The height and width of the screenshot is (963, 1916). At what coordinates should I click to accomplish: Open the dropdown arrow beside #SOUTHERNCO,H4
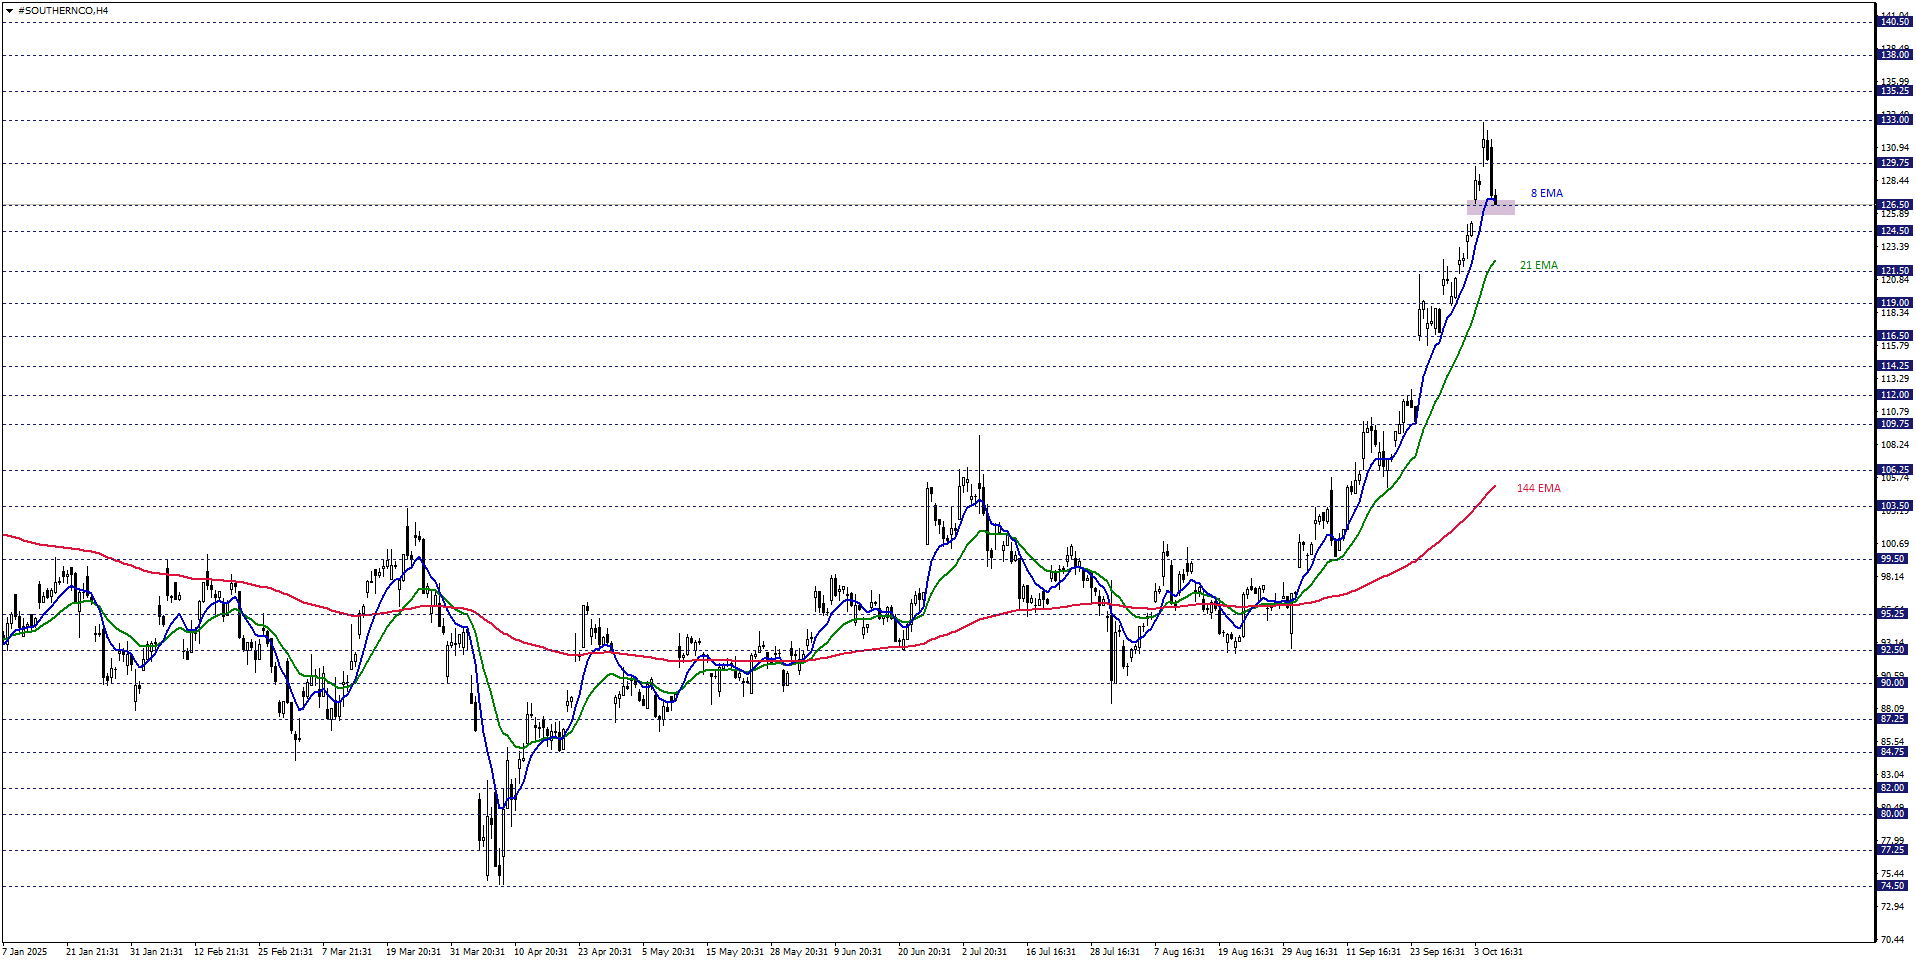pyautogui.click(x=9, y=11)
